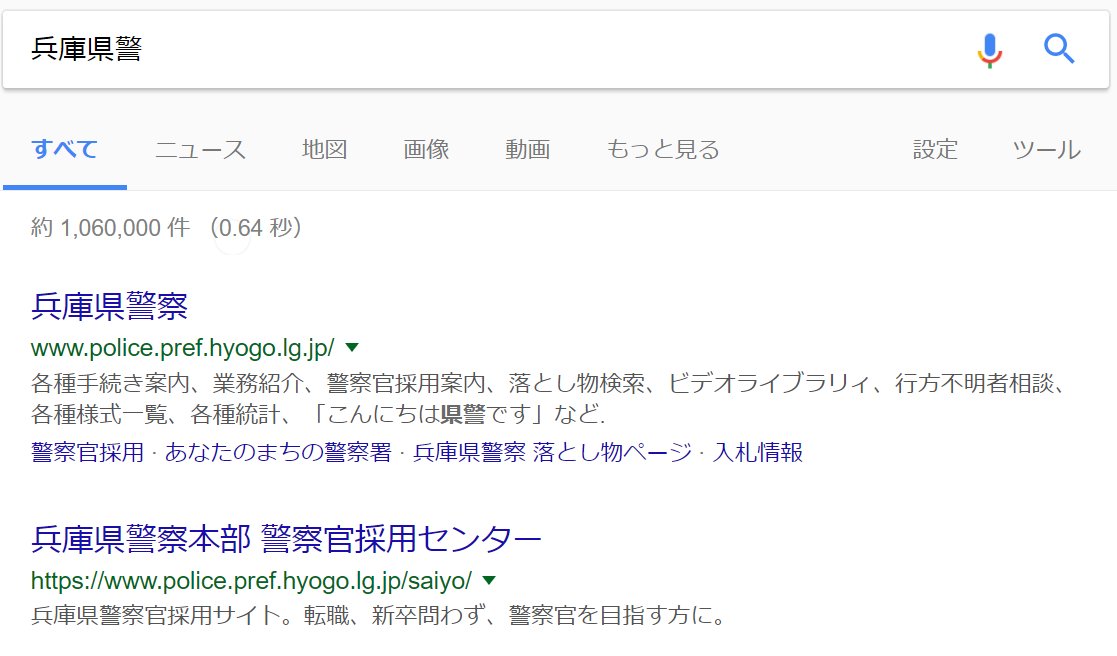Open the 警察官採用 sitelink
Image resolution: width=1117 pixels, height=656 pixels.
pyautogui.click(x=88, y=452)
